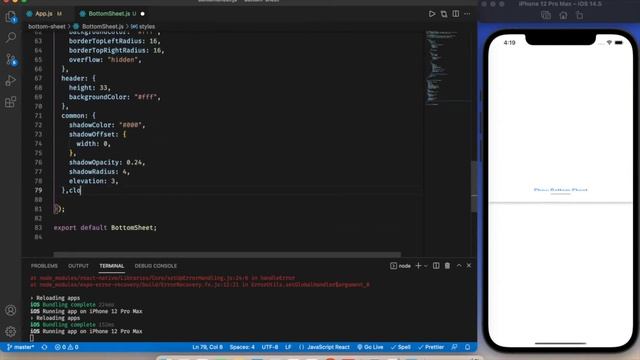Close the terminal panel
Image resolution: width=640 pixels, height=360 pixels.
tap(469, 266)
